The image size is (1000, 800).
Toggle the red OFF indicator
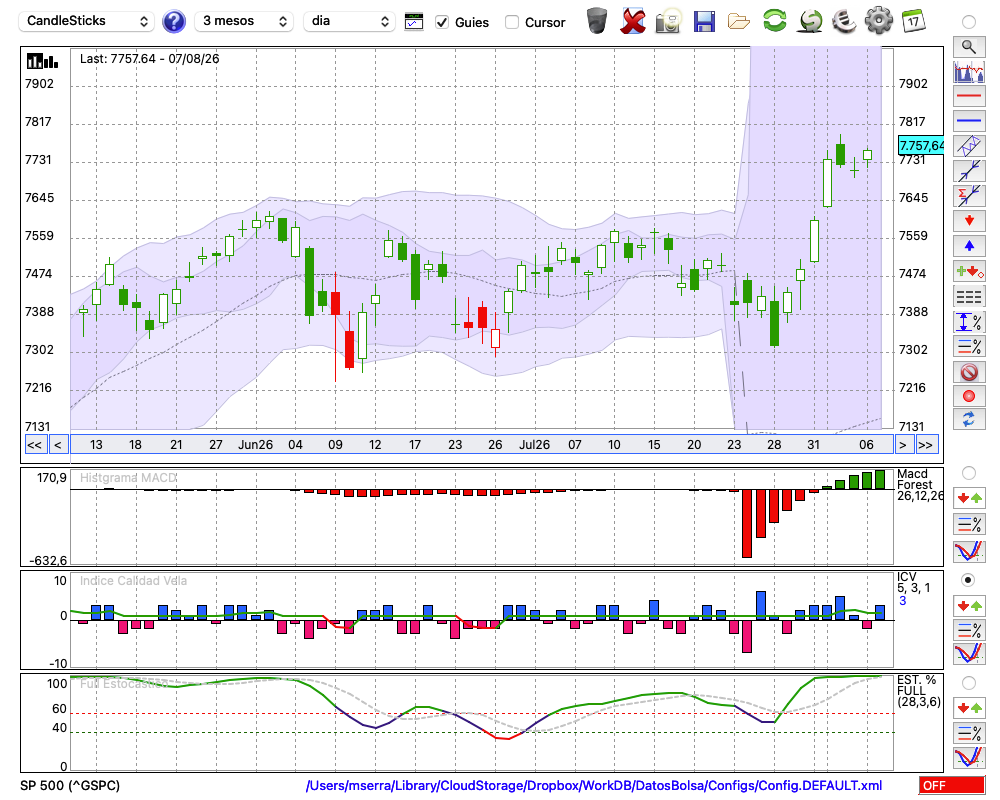952,785
